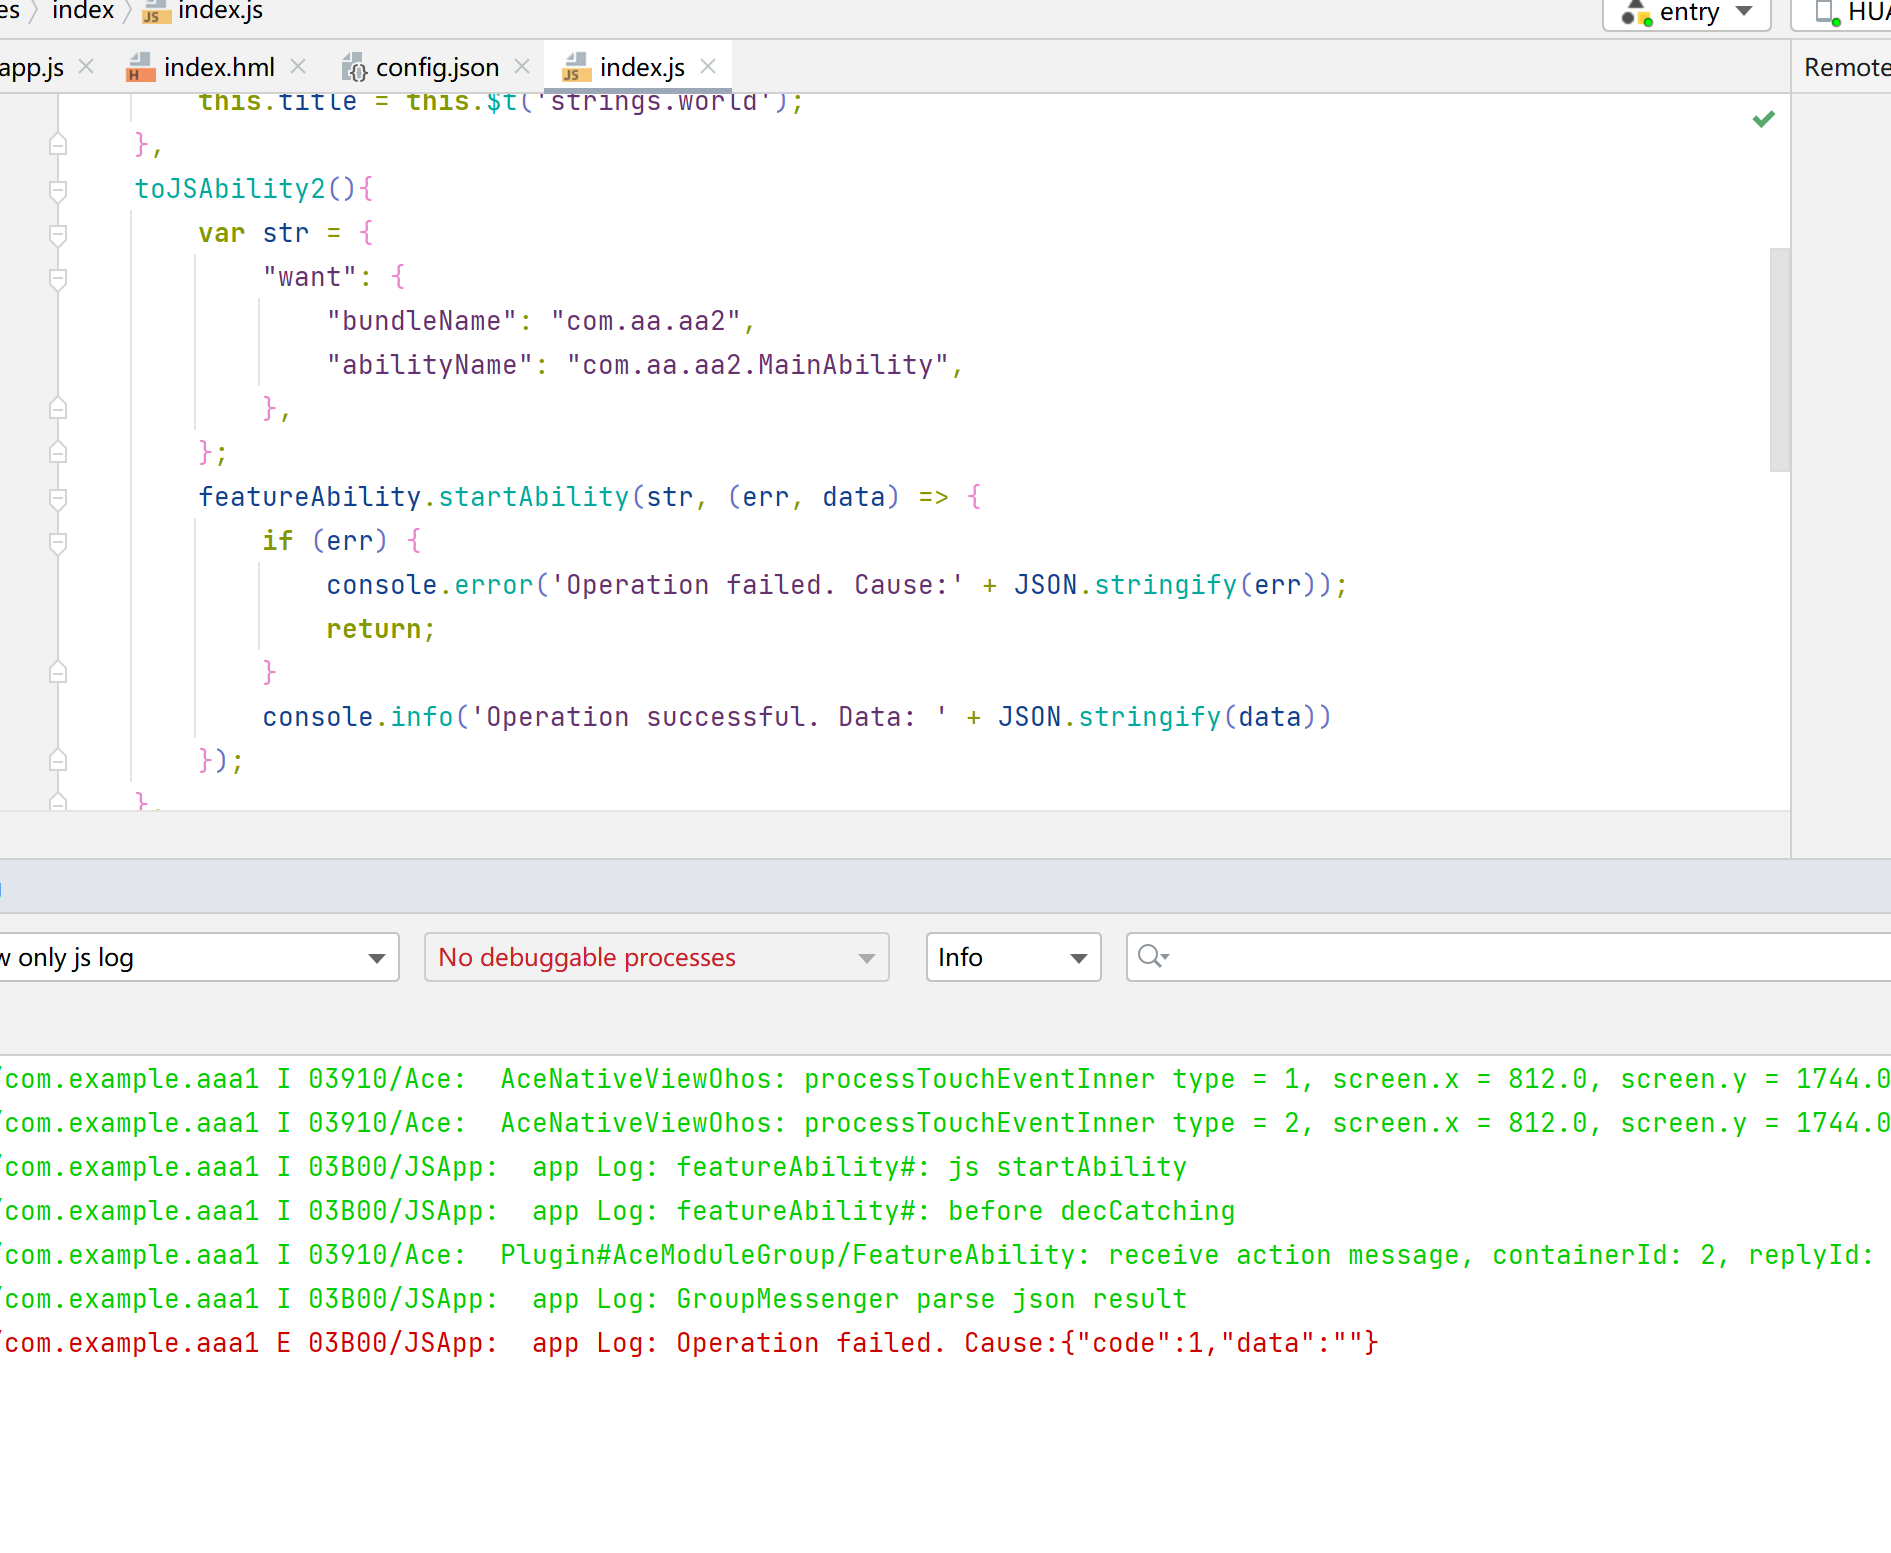The height and width of the screenshot is (1553, 1891).
Task: Open the Info log level dropdown
Action: (x=1013, y=957)
